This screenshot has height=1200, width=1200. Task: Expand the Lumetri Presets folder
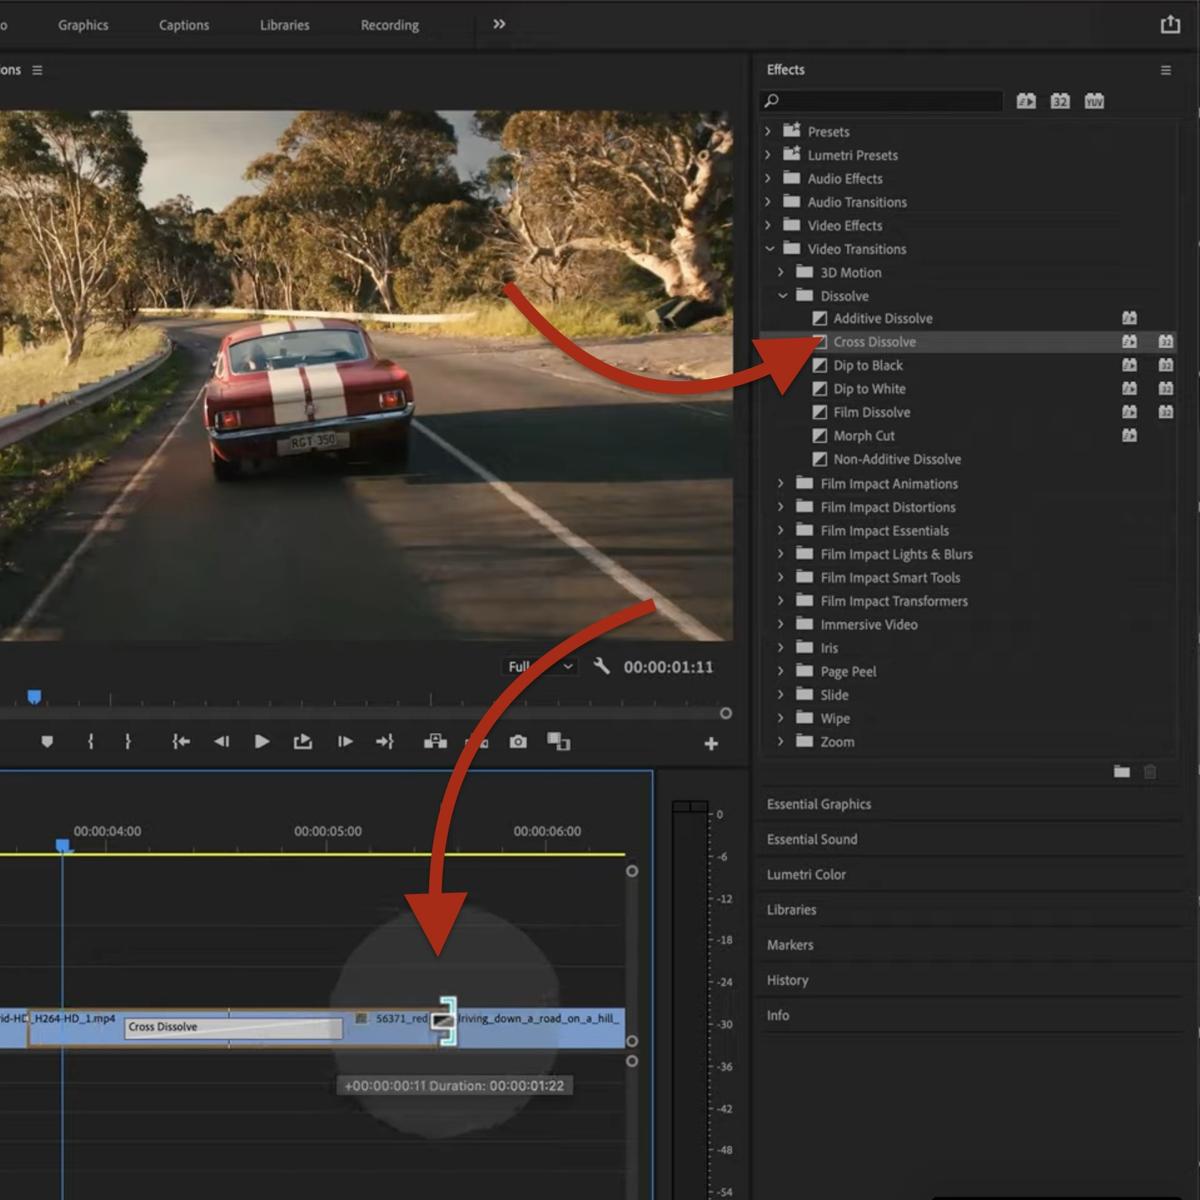(x=768, y=155)
